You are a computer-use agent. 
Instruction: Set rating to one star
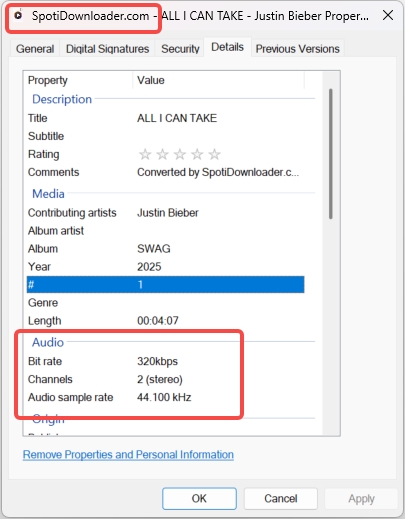tap(145, 154)
